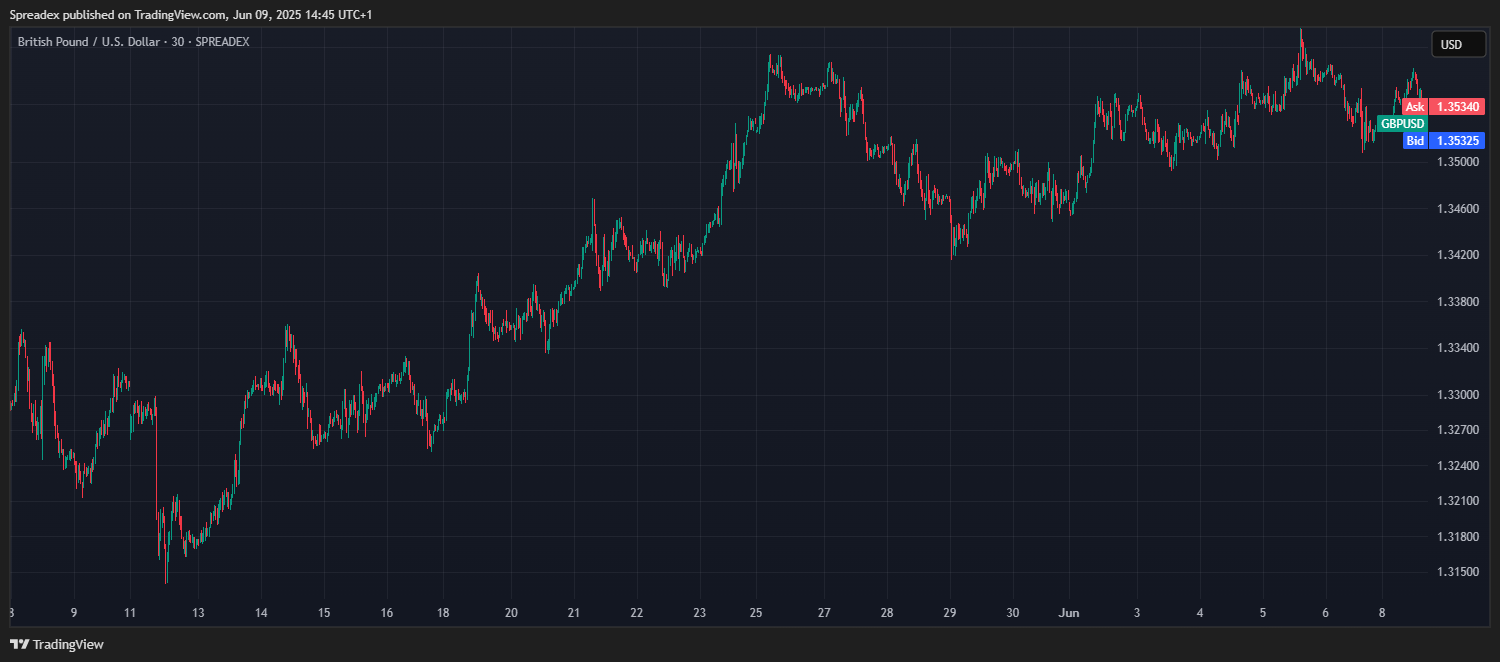
Task: Click date 6 on the time axis
Action: coord(1325,613)
